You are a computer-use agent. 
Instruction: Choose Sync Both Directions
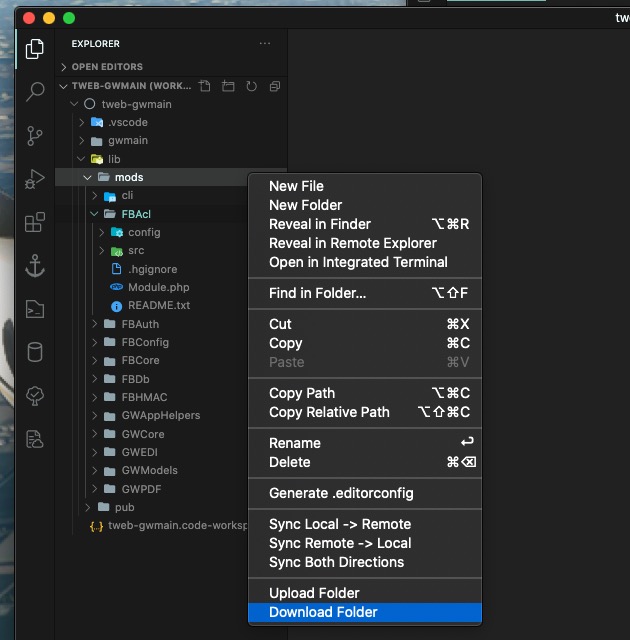click(365, 562)
